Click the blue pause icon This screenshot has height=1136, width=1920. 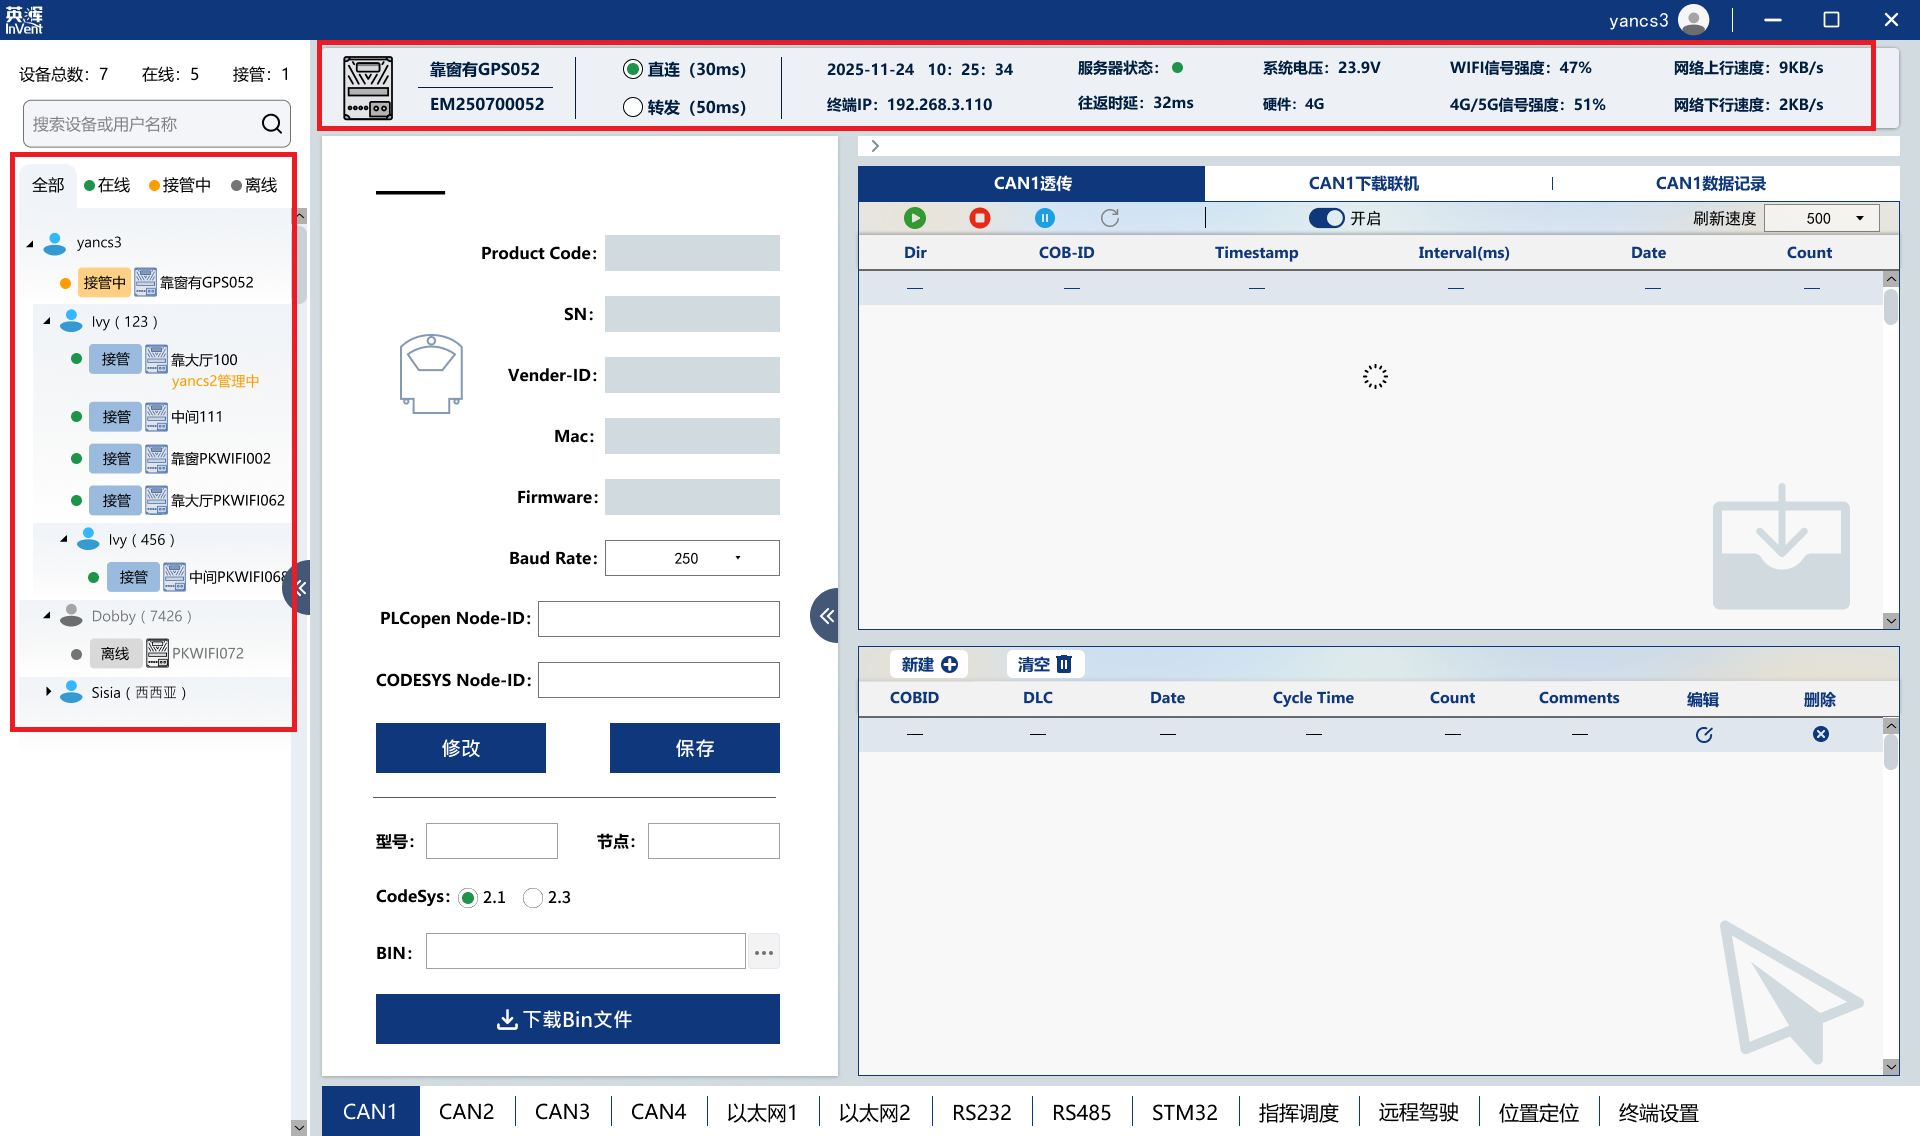click(1044, 218)
